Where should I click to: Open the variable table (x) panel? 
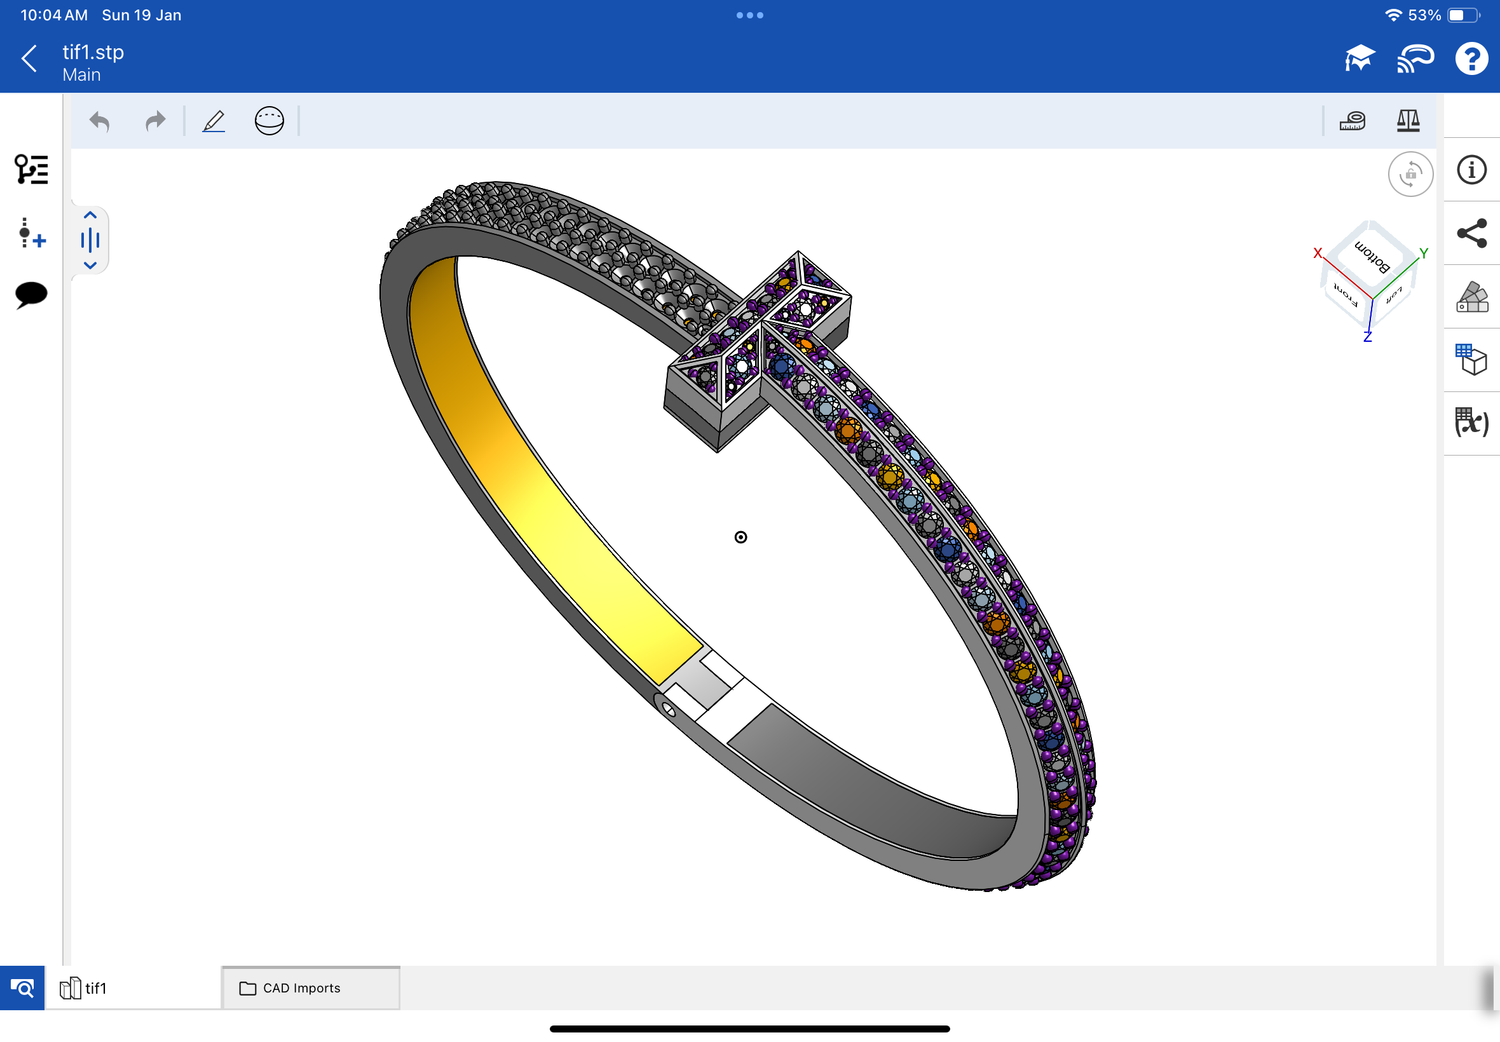[x=1472, y=422]
